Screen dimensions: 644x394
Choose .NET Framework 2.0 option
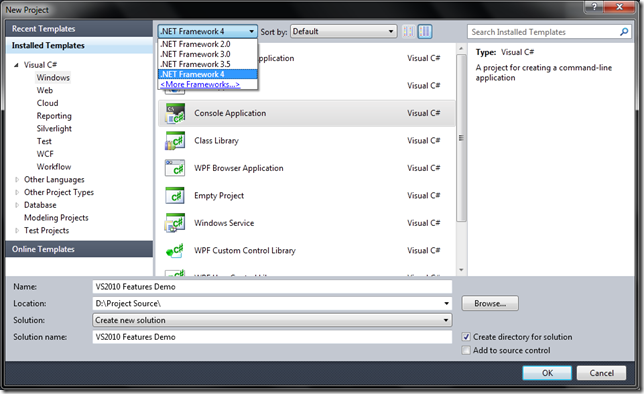(208, 44)
